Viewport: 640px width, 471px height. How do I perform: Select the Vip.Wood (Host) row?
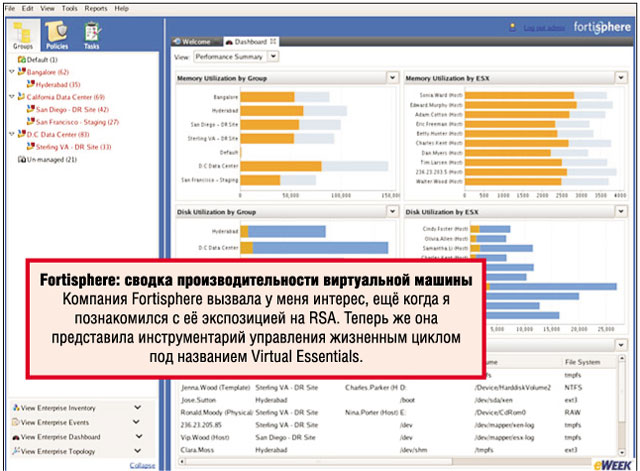tap(398, 438)
